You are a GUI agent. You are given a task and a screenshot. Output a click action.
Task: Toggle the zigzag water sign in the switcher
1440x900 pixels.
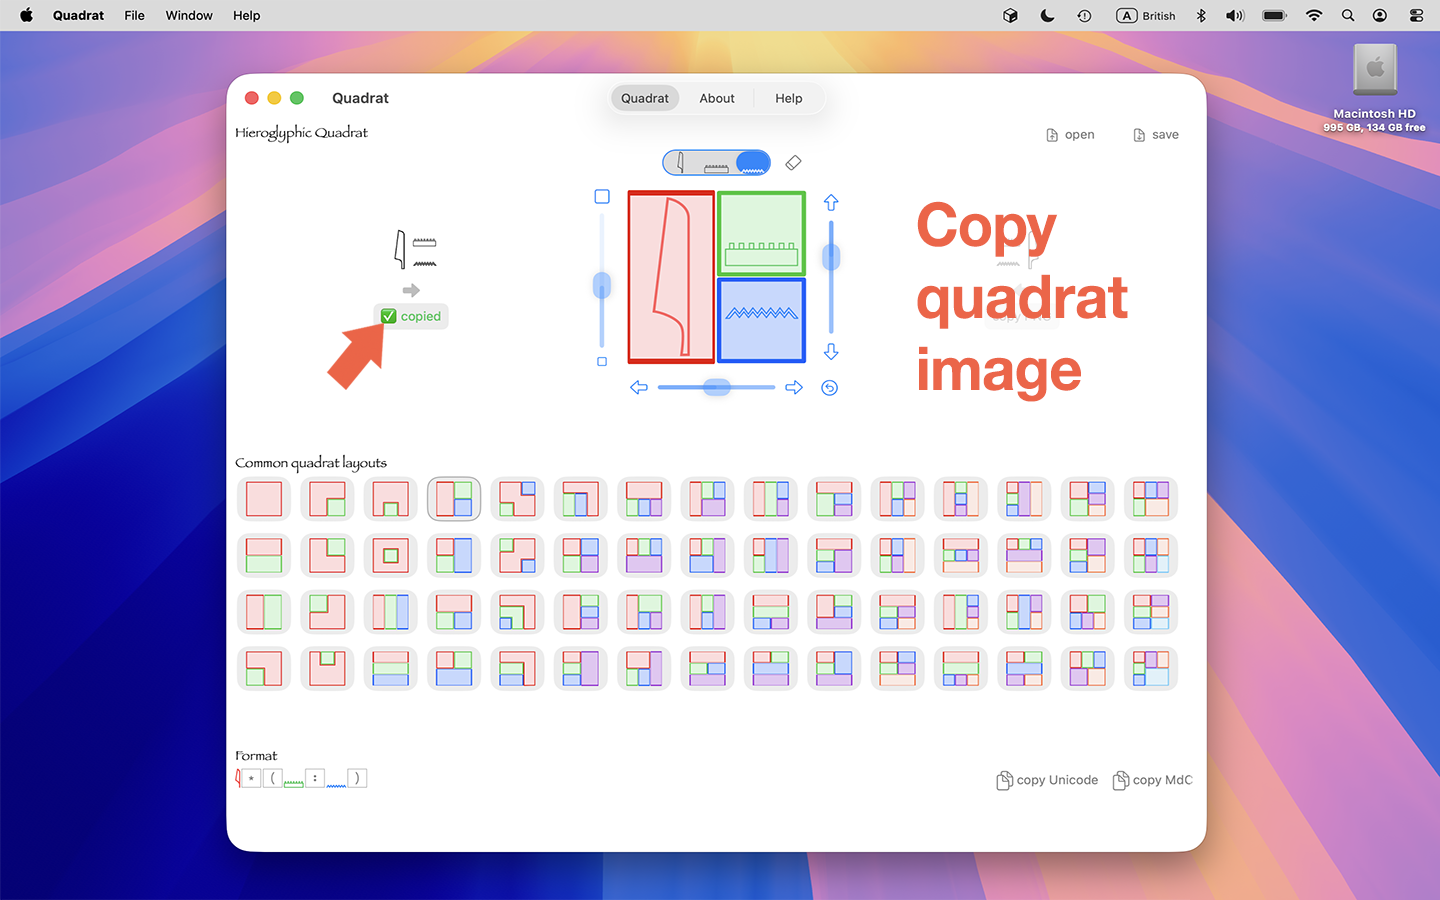point(750,162)
